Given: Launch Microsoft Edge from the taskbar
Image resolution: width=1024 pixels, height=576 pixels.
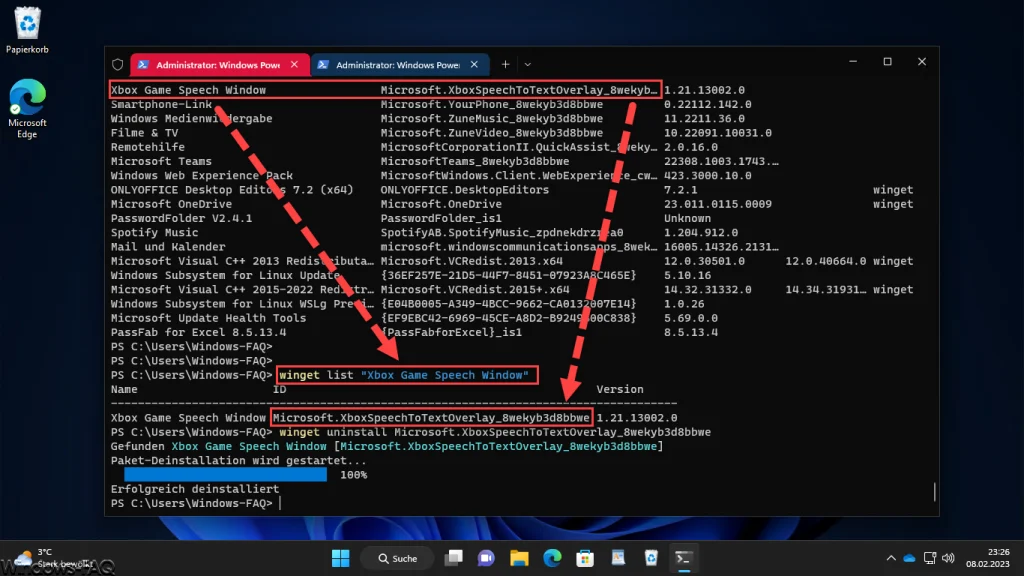Looking at the screenshot, I should click(552, 558).
